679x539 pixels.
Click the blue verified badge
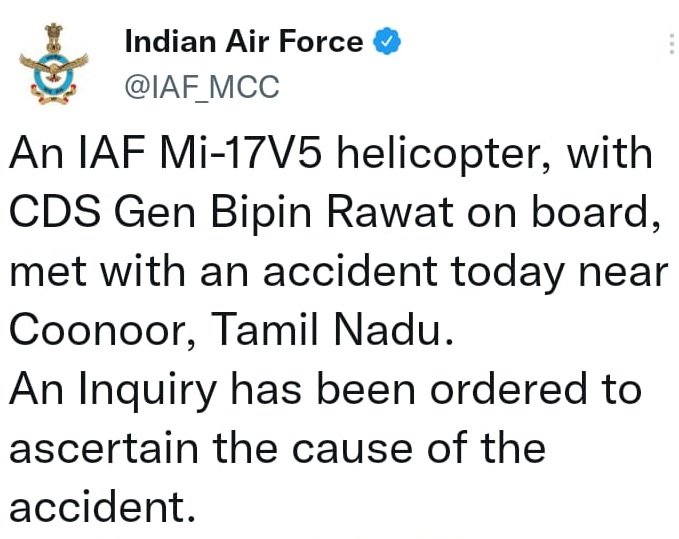pos(387,42)
